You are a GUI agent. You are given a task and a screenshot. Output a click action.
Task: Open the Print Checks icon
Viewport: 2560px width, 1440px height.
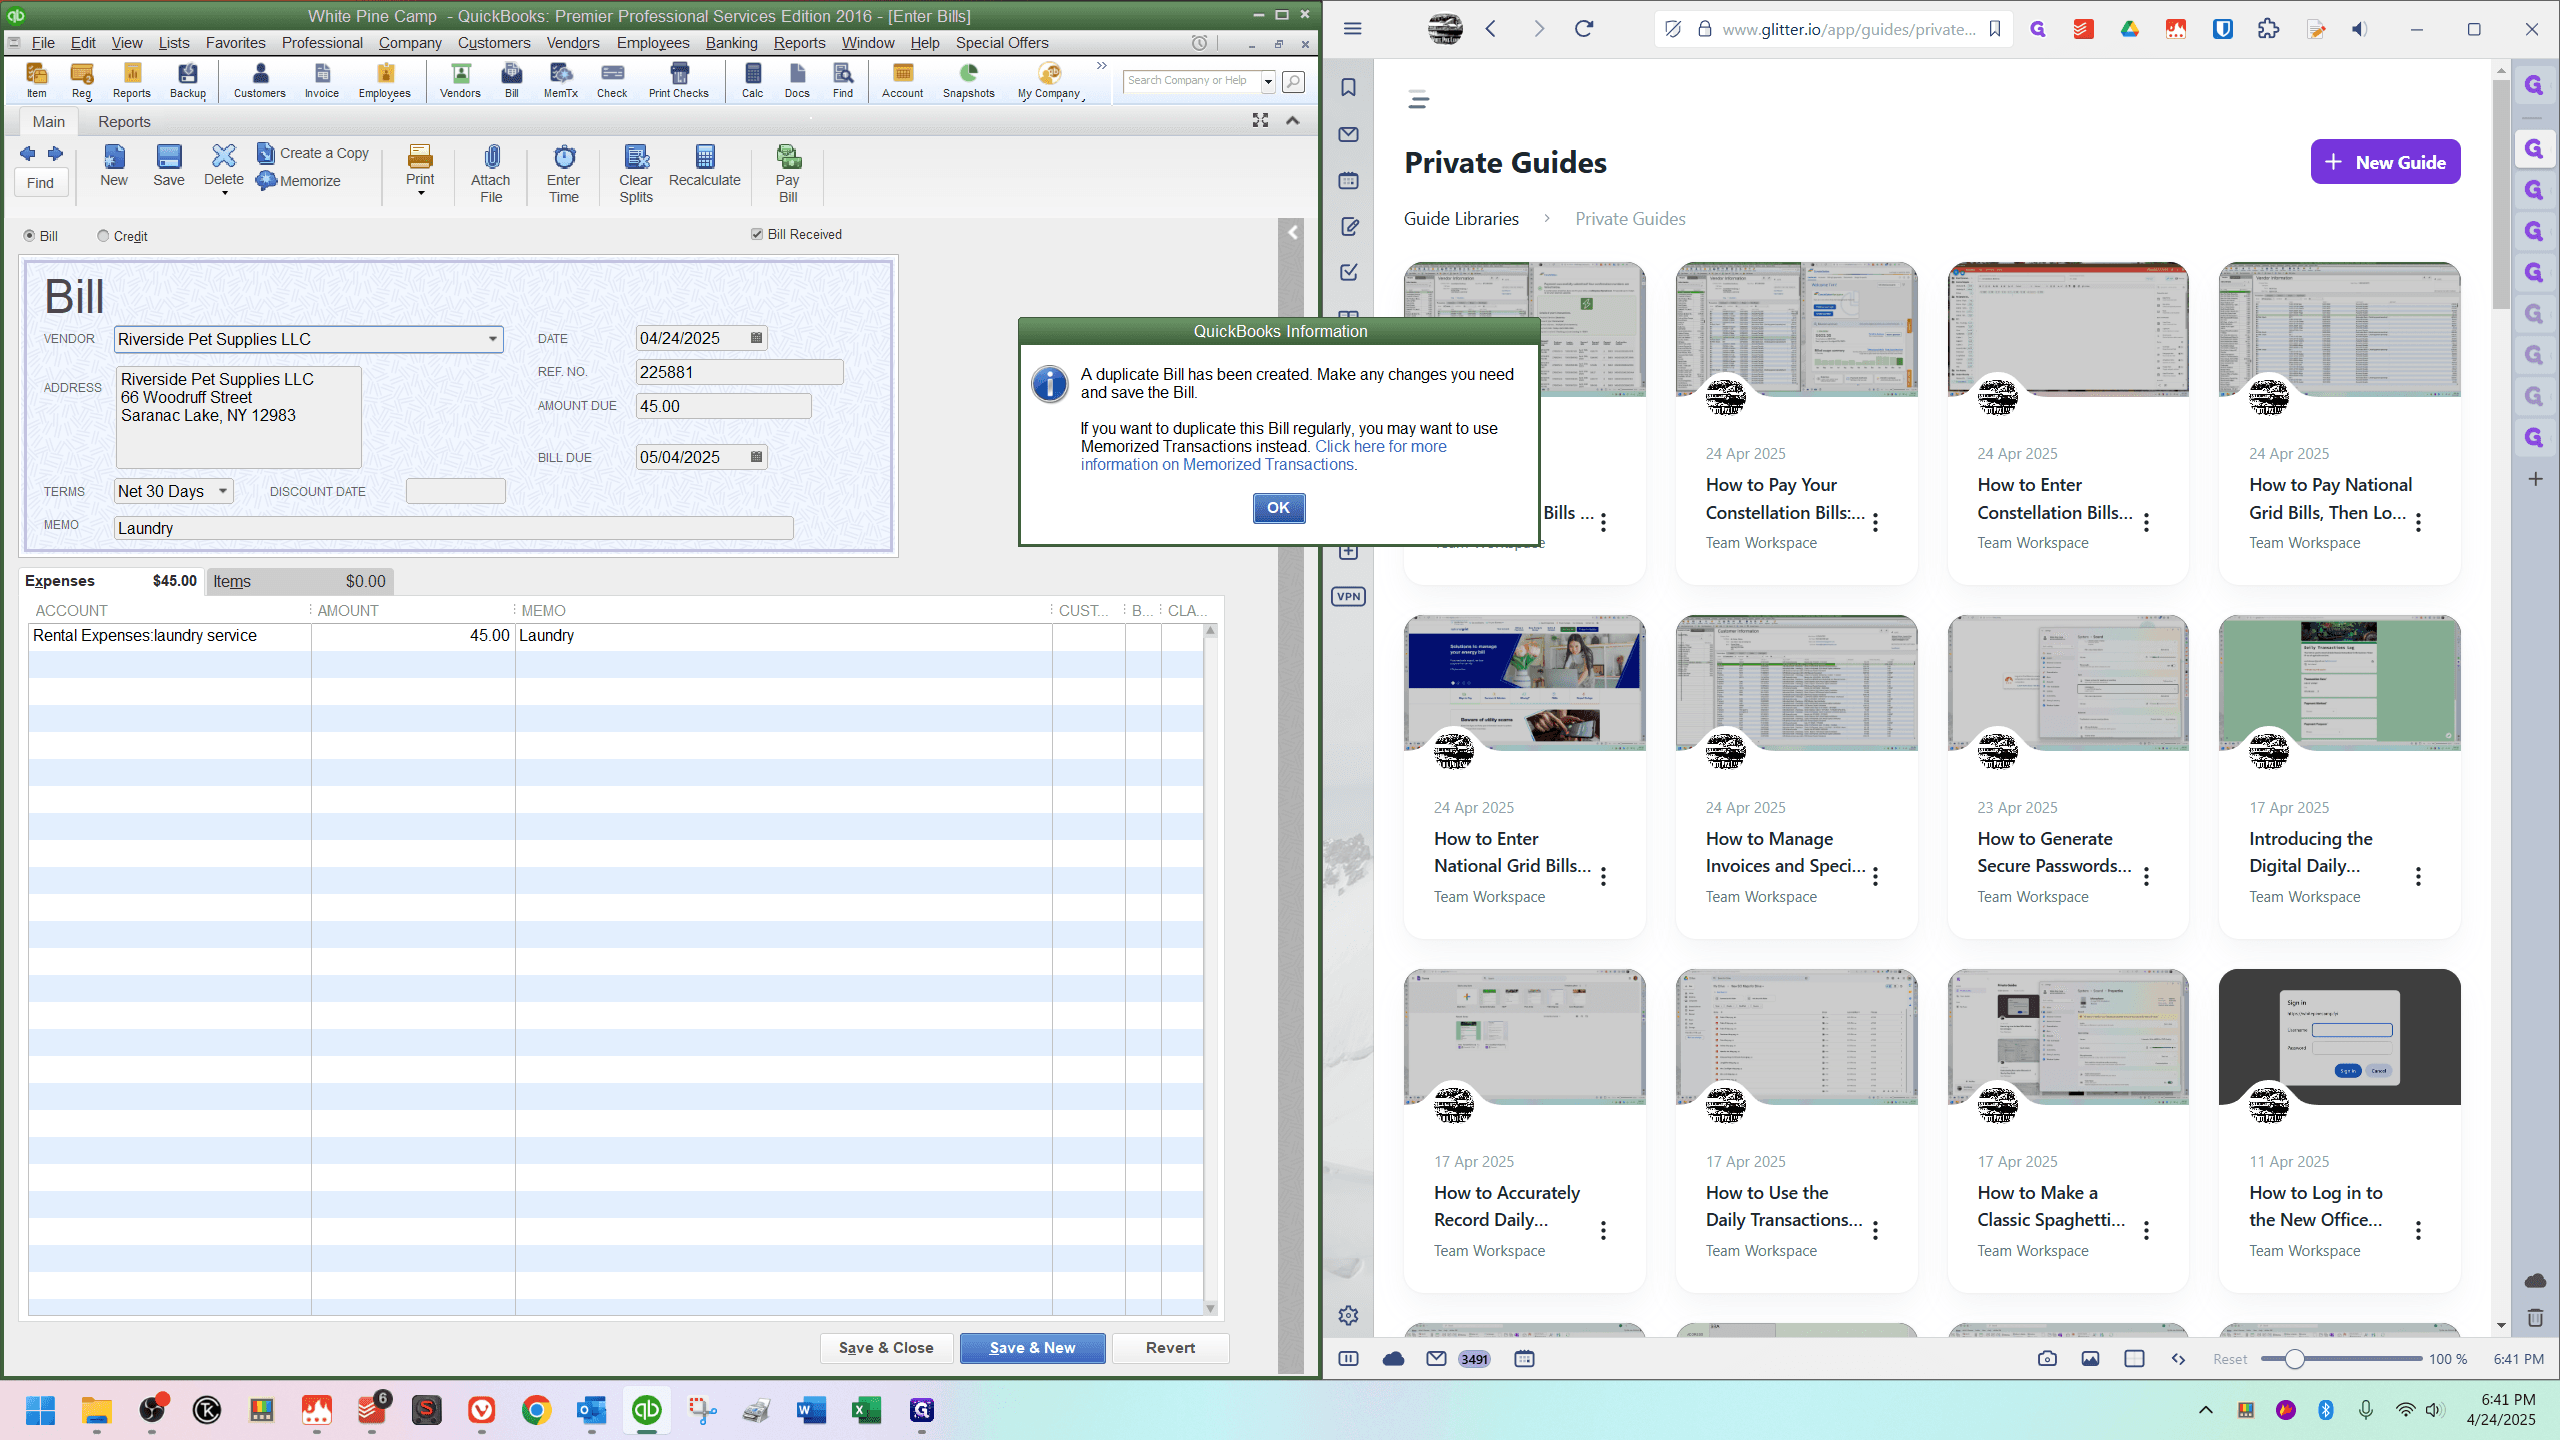(x=679, y=80)
